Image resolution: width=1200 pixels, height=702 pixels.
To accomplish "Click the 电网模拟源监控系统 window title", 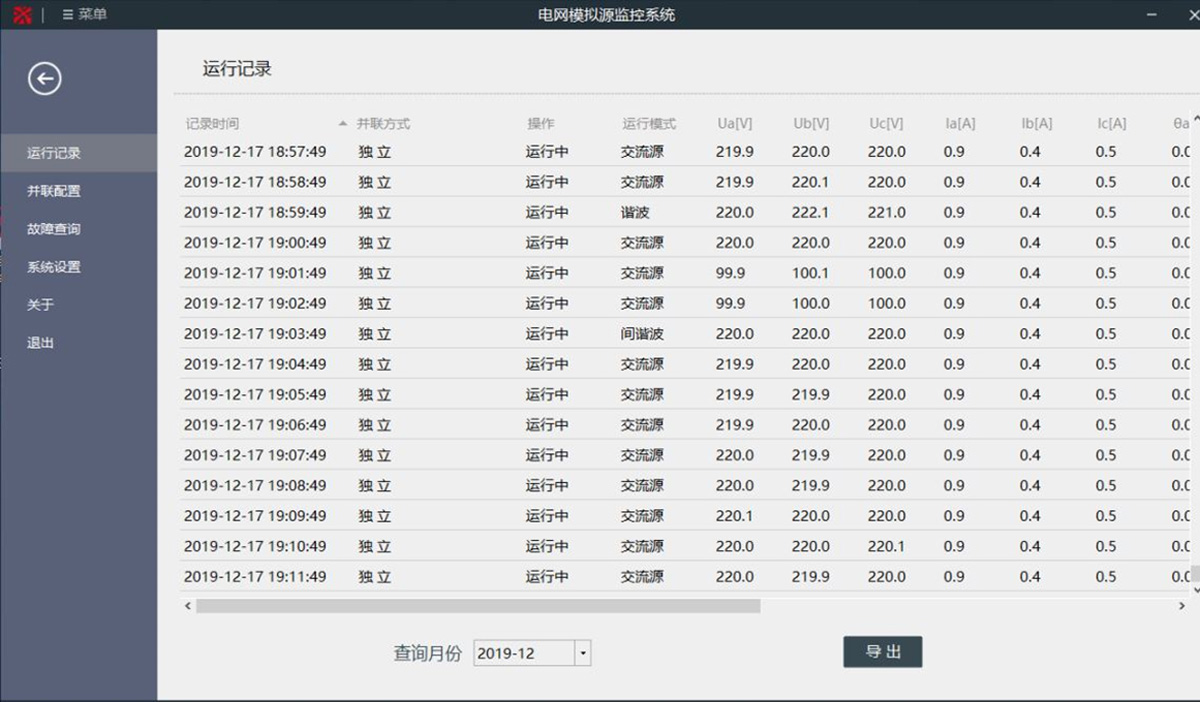I will pos(607,15).
